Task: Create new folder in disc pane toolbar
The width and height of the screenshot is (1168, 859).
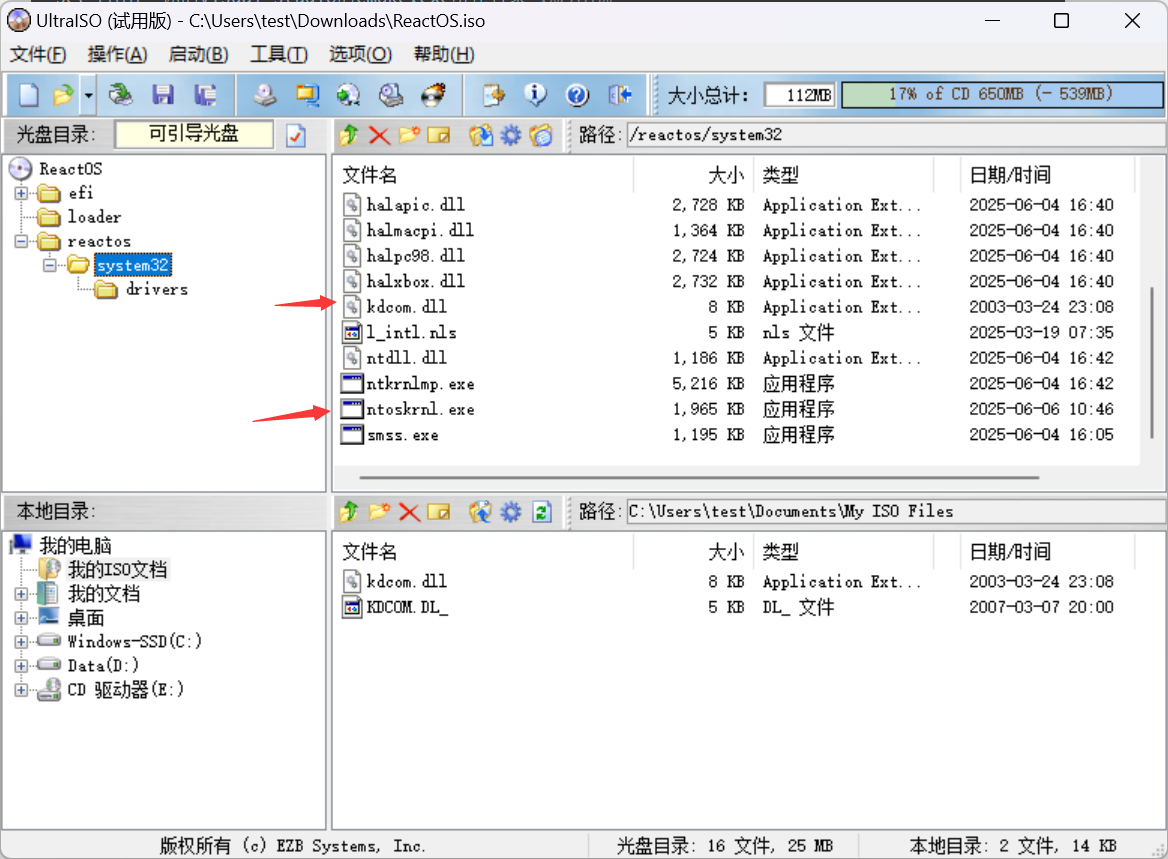Action: pyautogui.click(x=409, y=135)
